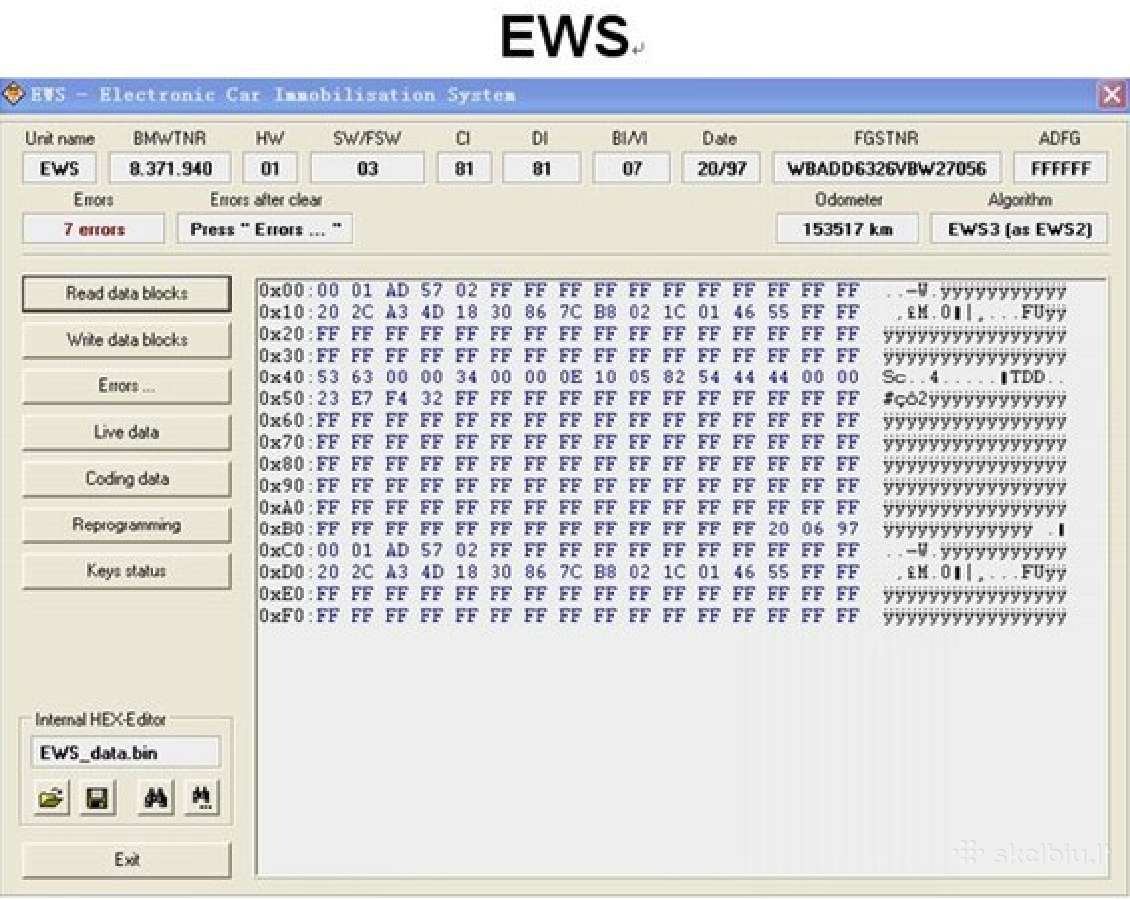Exit the EWS program
This screenshot has height=900, width=1130.
pyautogui.click(x=127, y=860)
